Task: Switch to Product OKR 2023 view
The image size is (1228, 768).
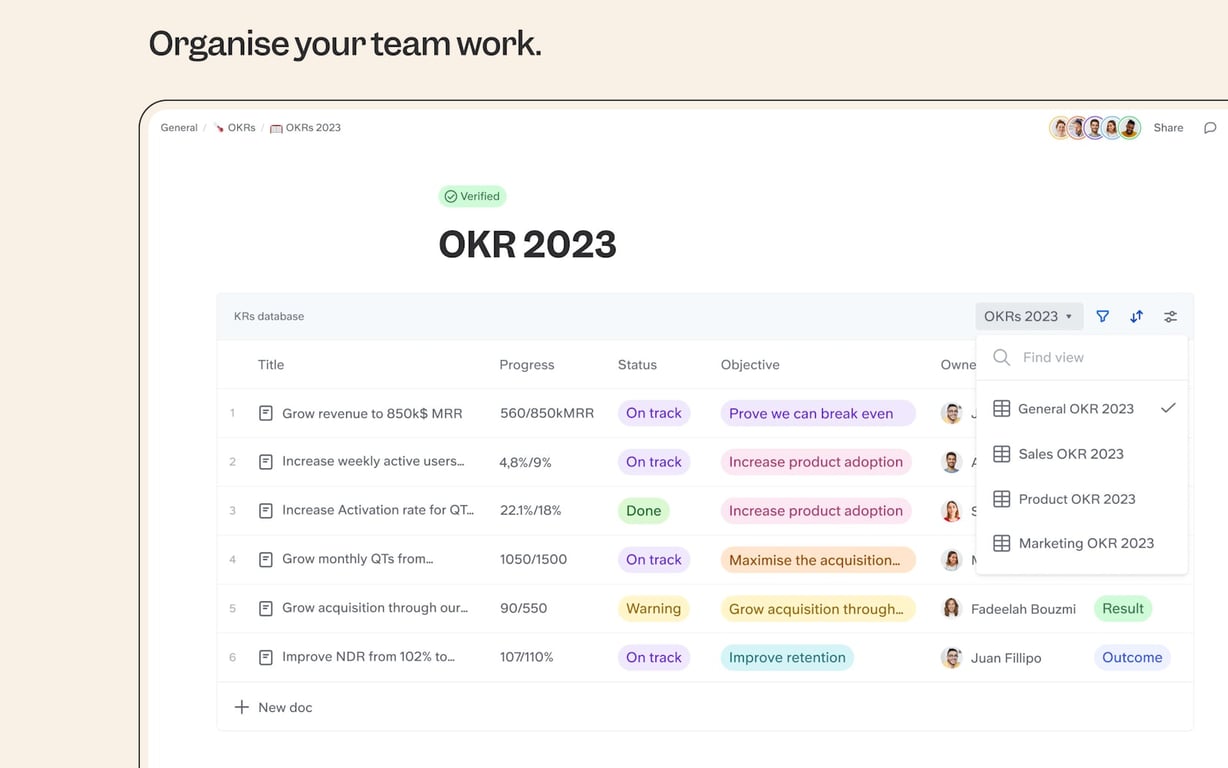Action: pos(1082,499)
